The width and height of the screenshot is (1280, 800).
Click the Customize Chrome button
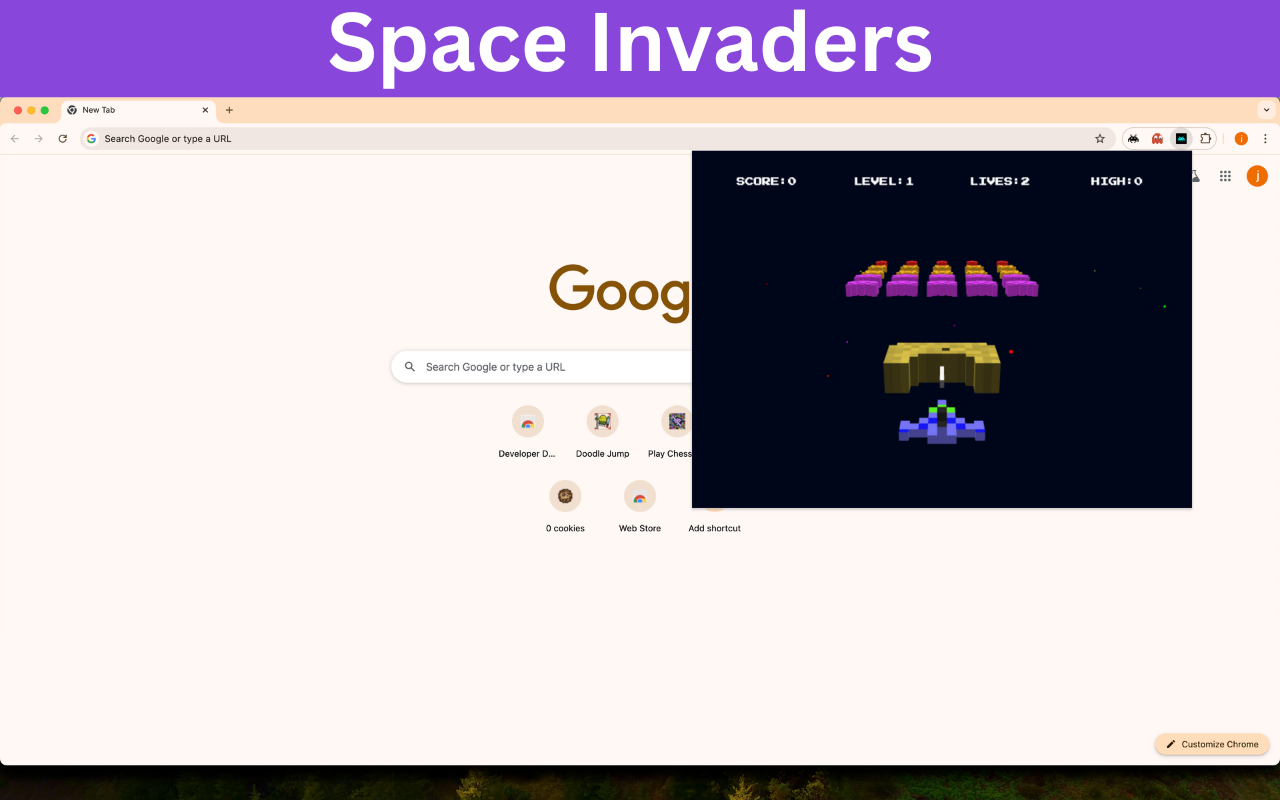point(1212,744)
